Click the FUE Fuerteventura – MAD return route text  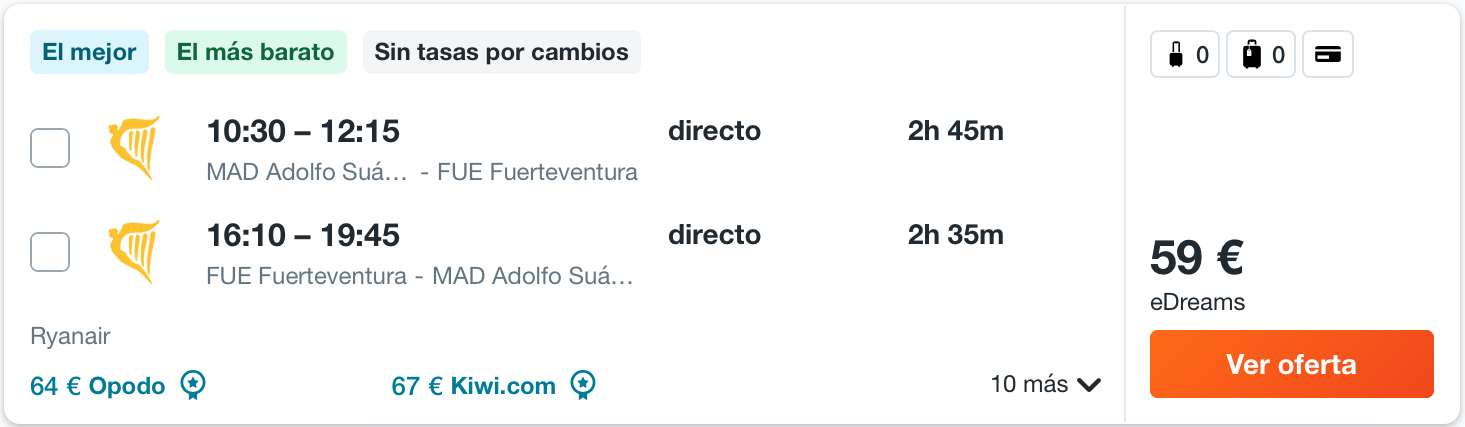pos(420,276)
